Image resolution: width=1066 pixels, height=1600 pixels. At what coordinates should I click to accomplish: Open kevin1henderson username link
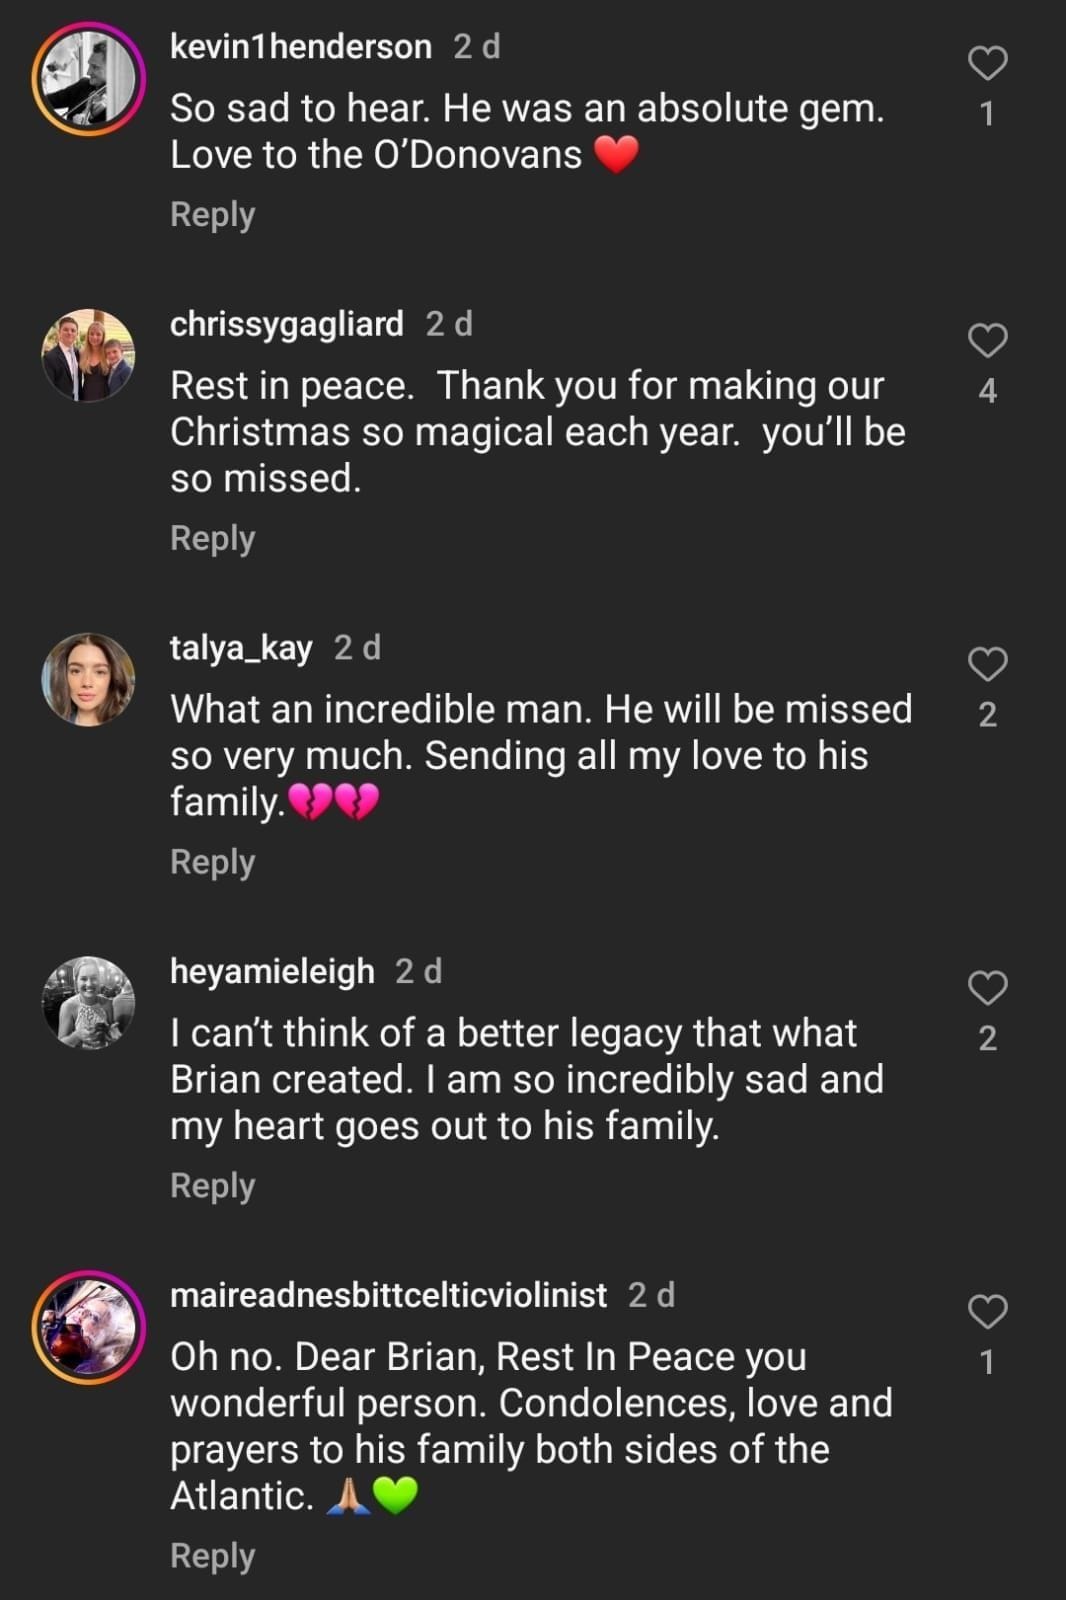pyautogui.click(x=300, y=47)
